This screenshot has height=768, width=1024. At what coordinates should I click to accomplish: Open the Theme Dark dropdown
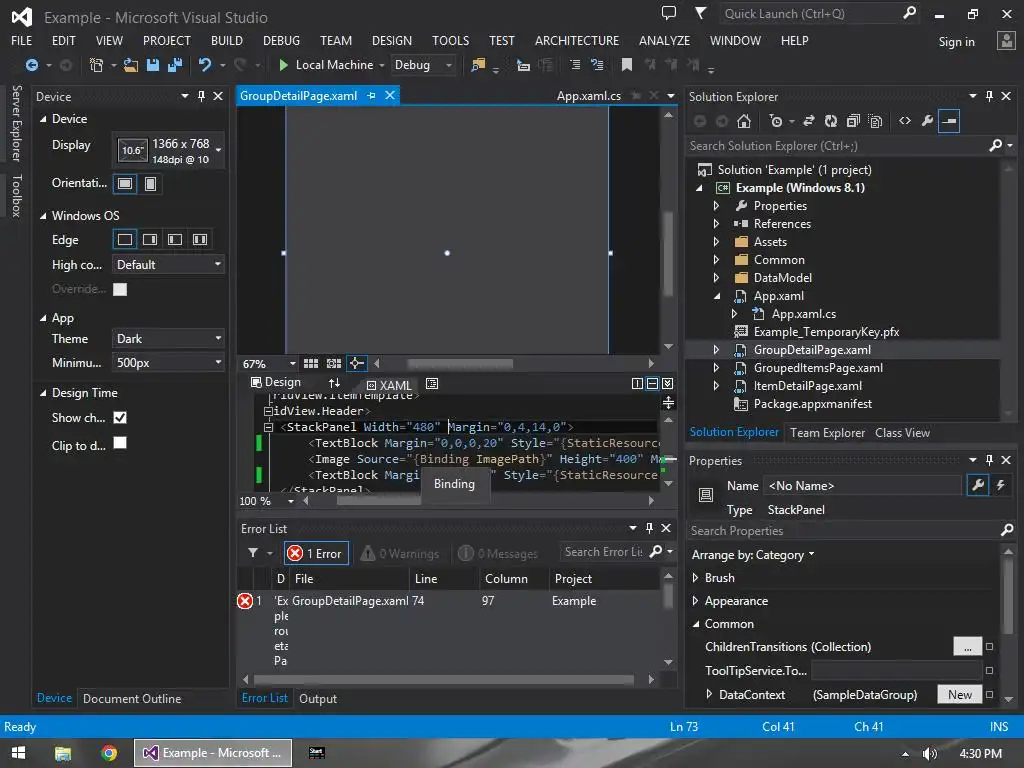(x=168, y=339)
